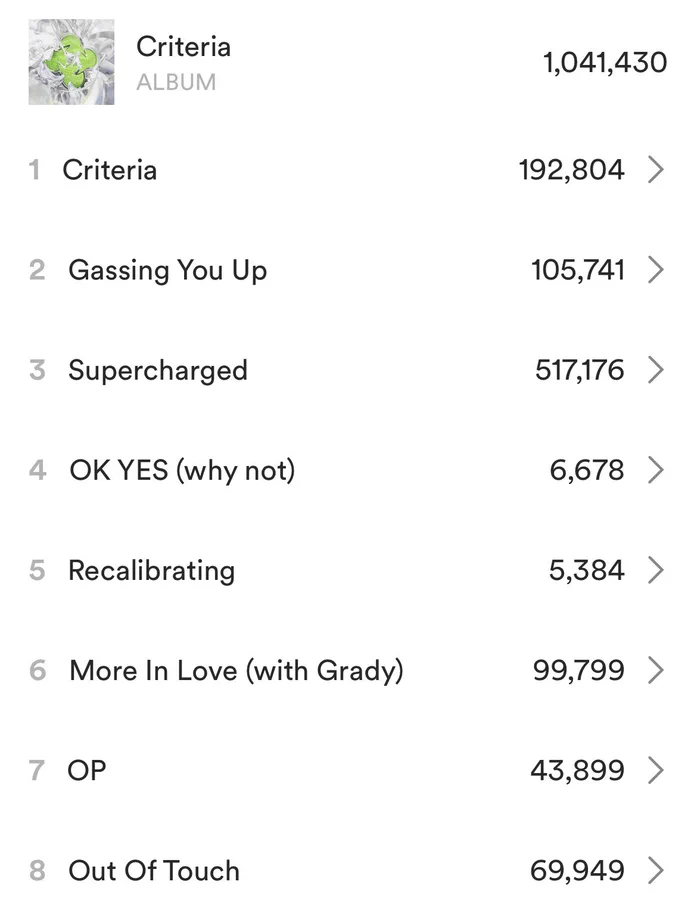Select More In Love (with Grady)
This screenshot has width=697, height=900.
click(236, 671)
